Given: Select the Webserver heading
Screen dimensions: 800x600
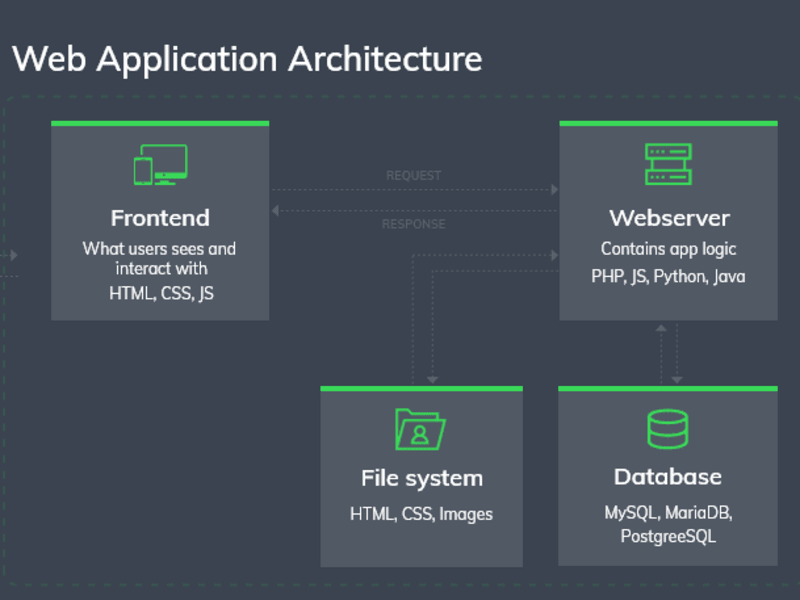Looking at the screenshot, I should click(669, 218).
